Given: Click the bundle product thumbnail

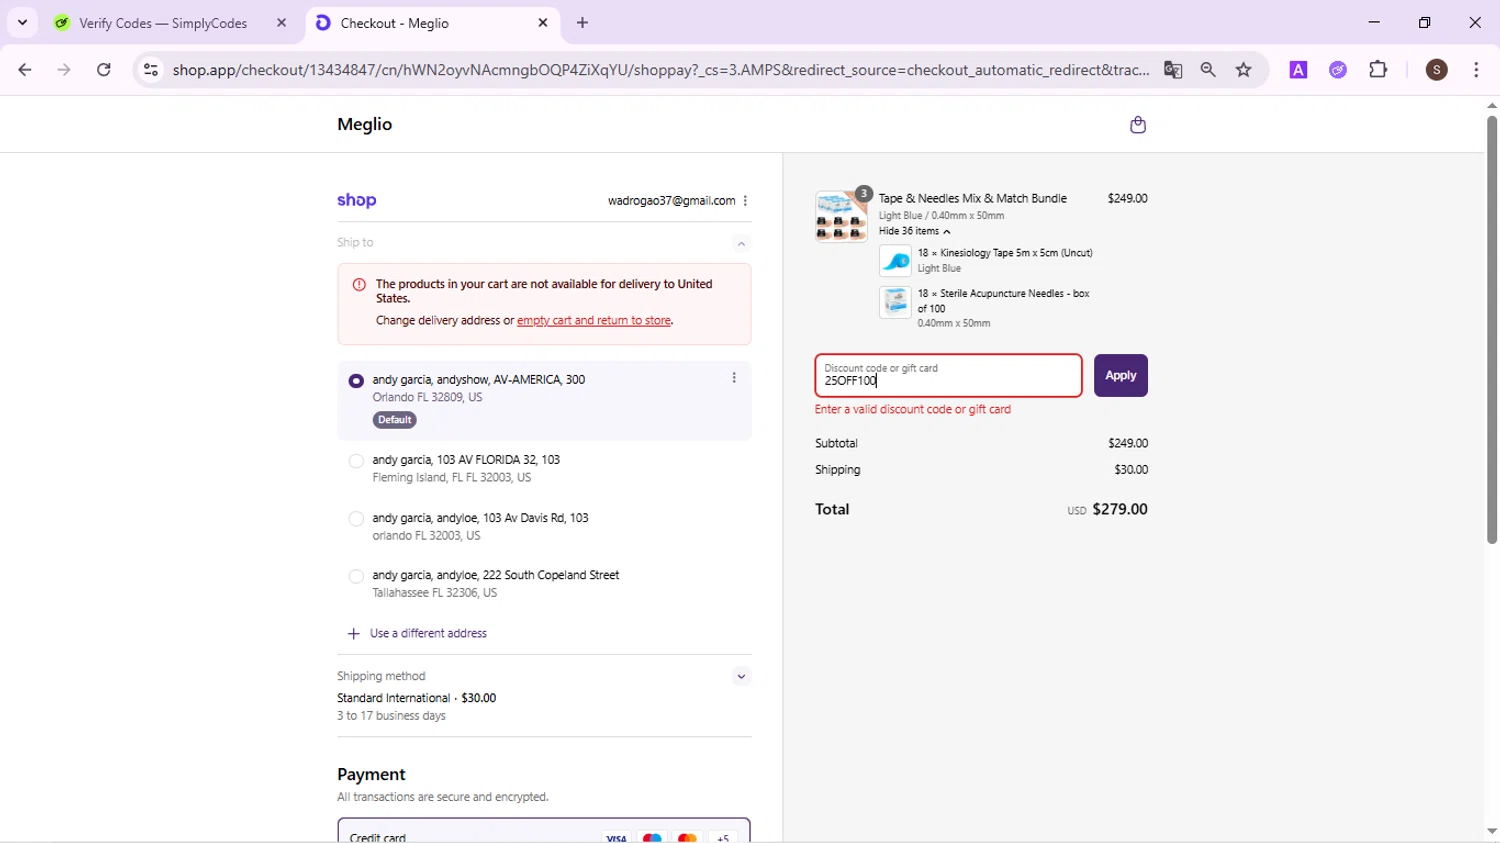Looking at the screenshot, I should [x=841, y=216].
